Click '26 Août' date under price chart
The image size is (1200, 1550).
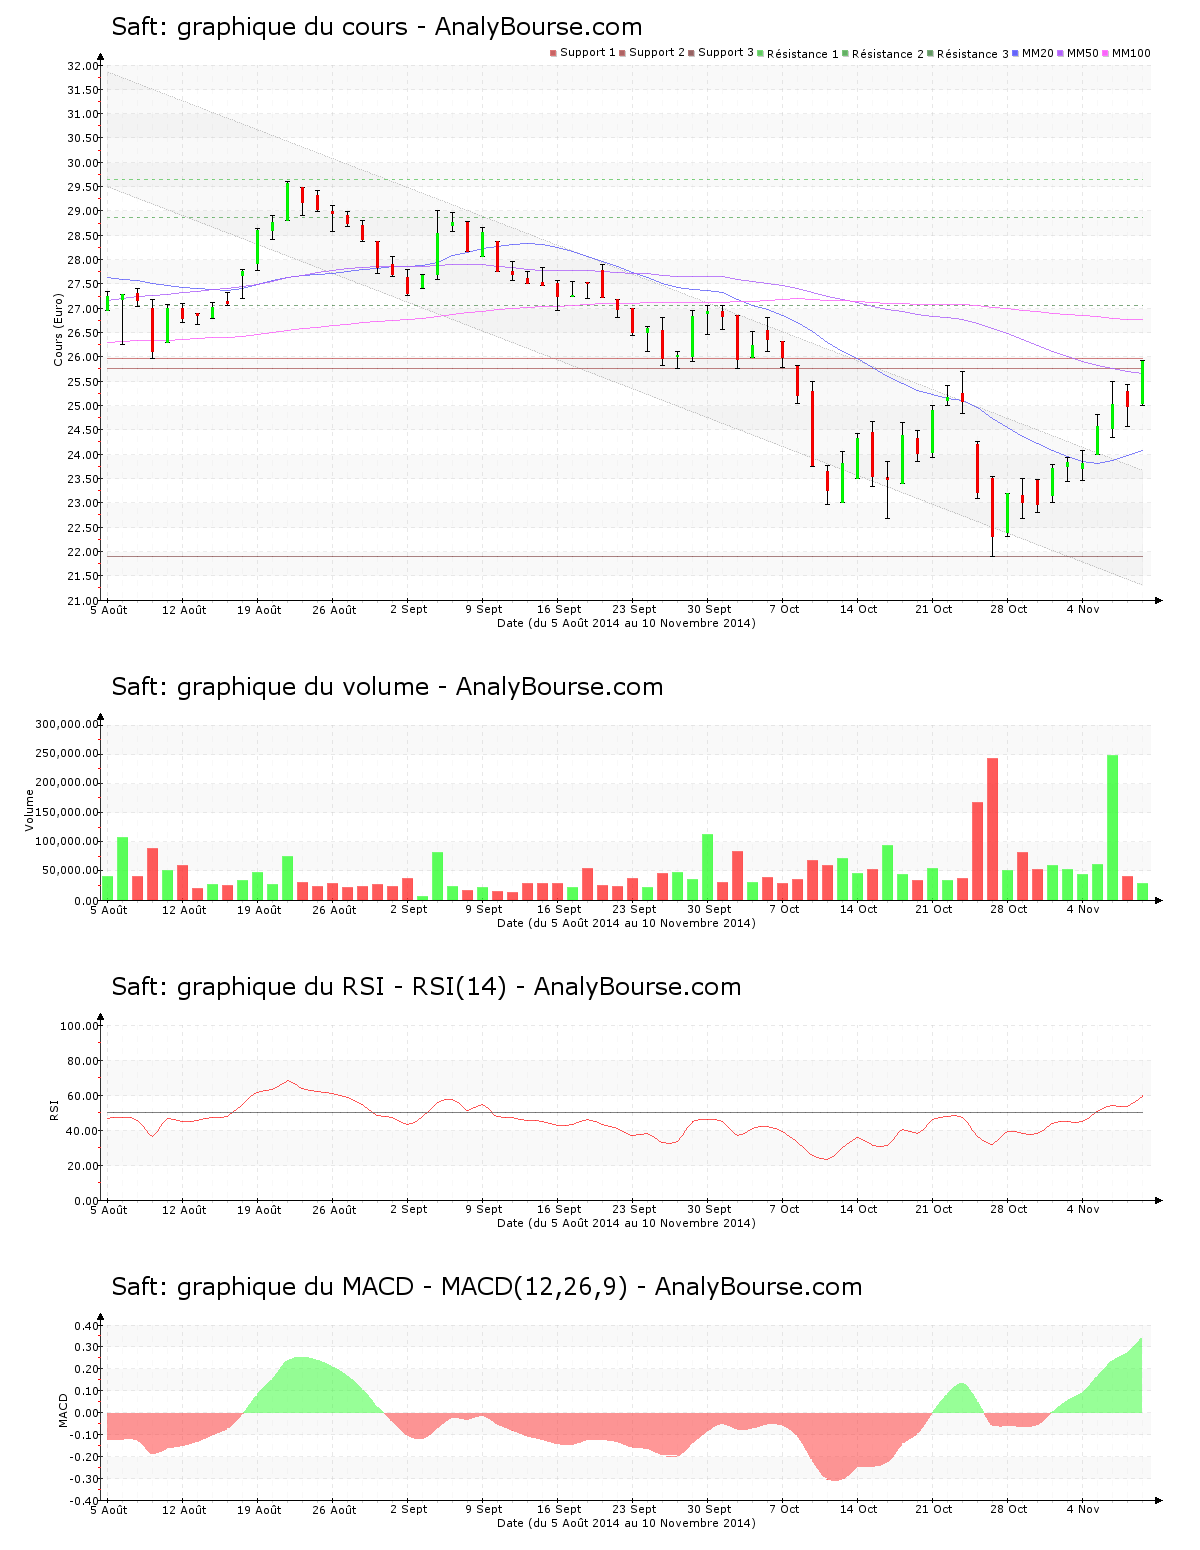pos(334,610)
